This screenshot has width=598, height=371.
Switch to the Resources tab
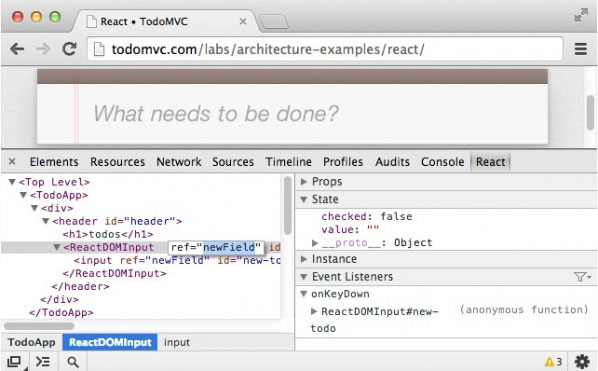tap(117, 162)
